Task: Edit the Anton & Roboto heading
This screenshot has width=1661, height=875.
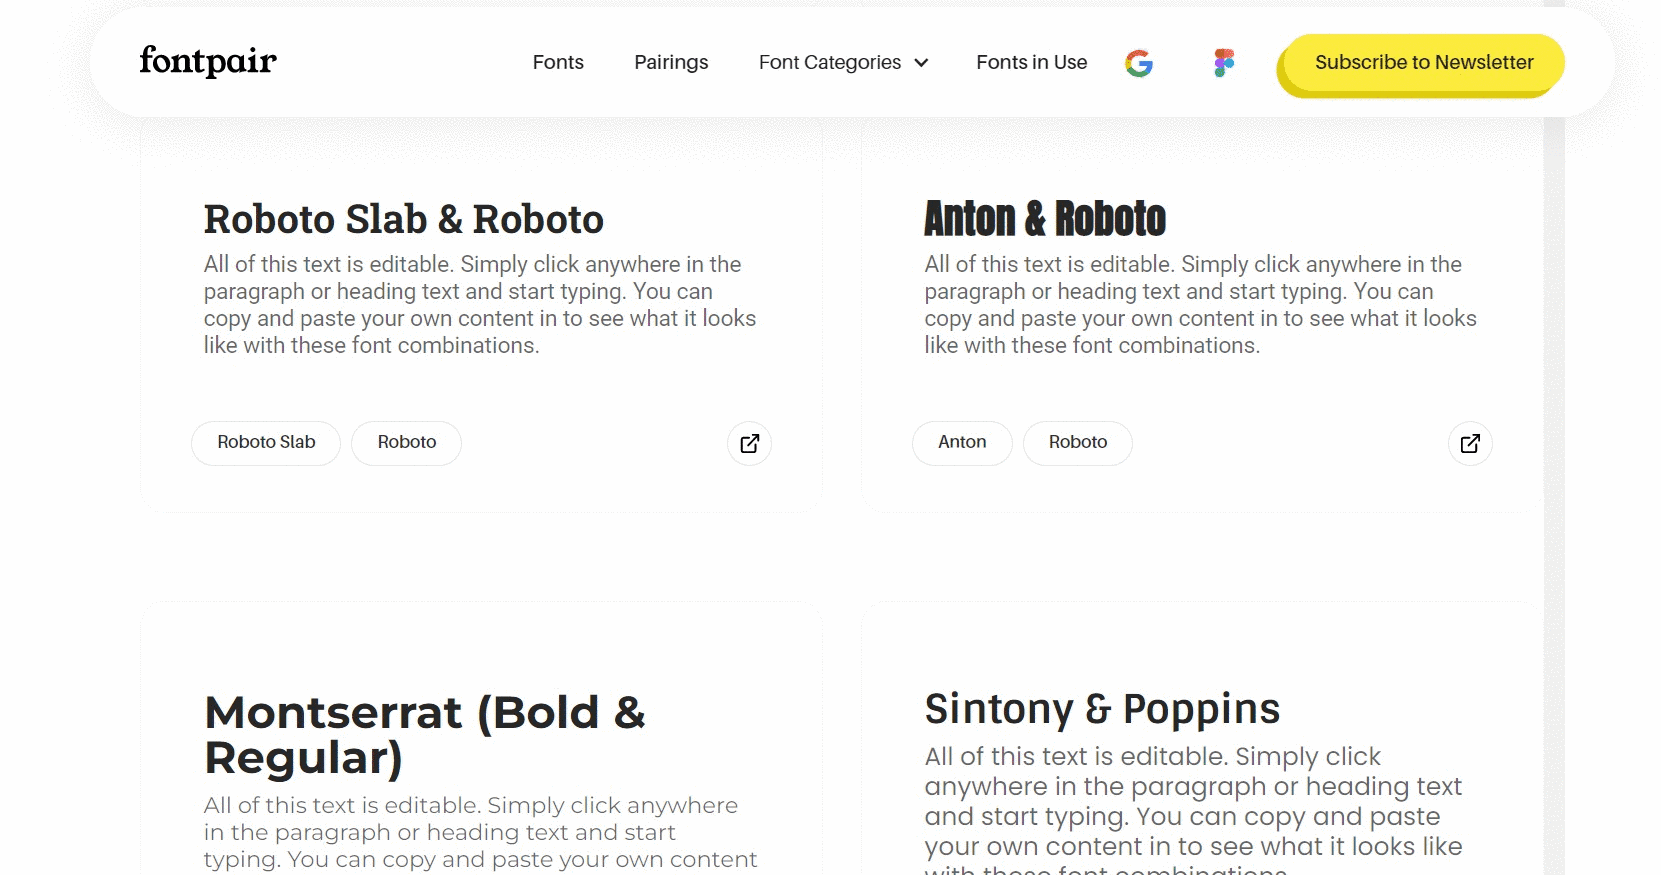Action: pos(1045,219)
